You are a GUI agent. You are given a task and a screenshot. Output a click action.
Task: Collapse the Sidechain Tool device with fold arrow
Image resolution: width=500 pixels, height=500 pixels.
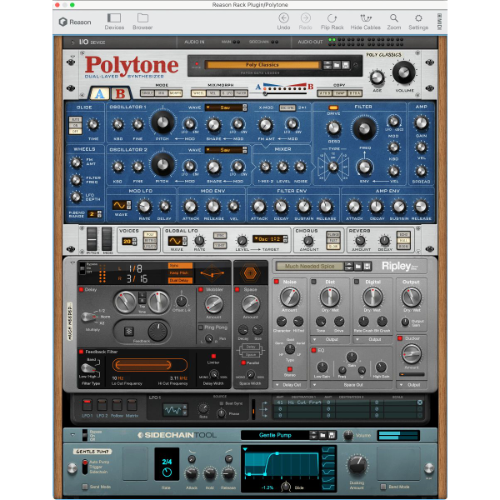[73, 435]
